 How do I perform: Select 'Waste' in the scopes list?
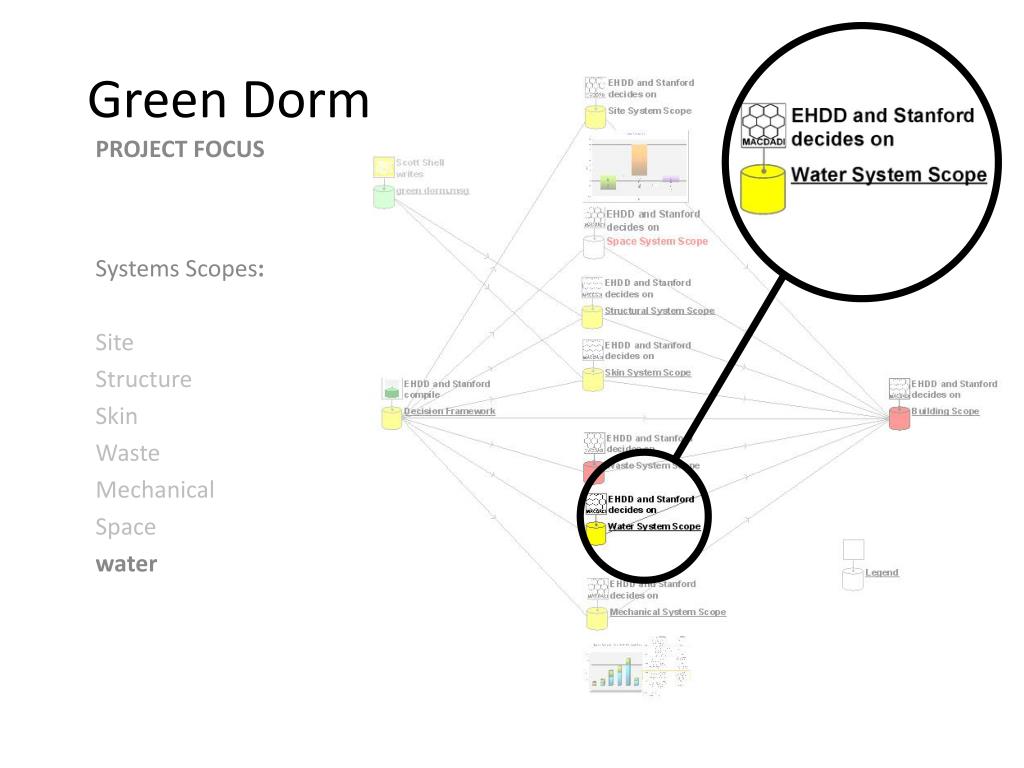127,453
